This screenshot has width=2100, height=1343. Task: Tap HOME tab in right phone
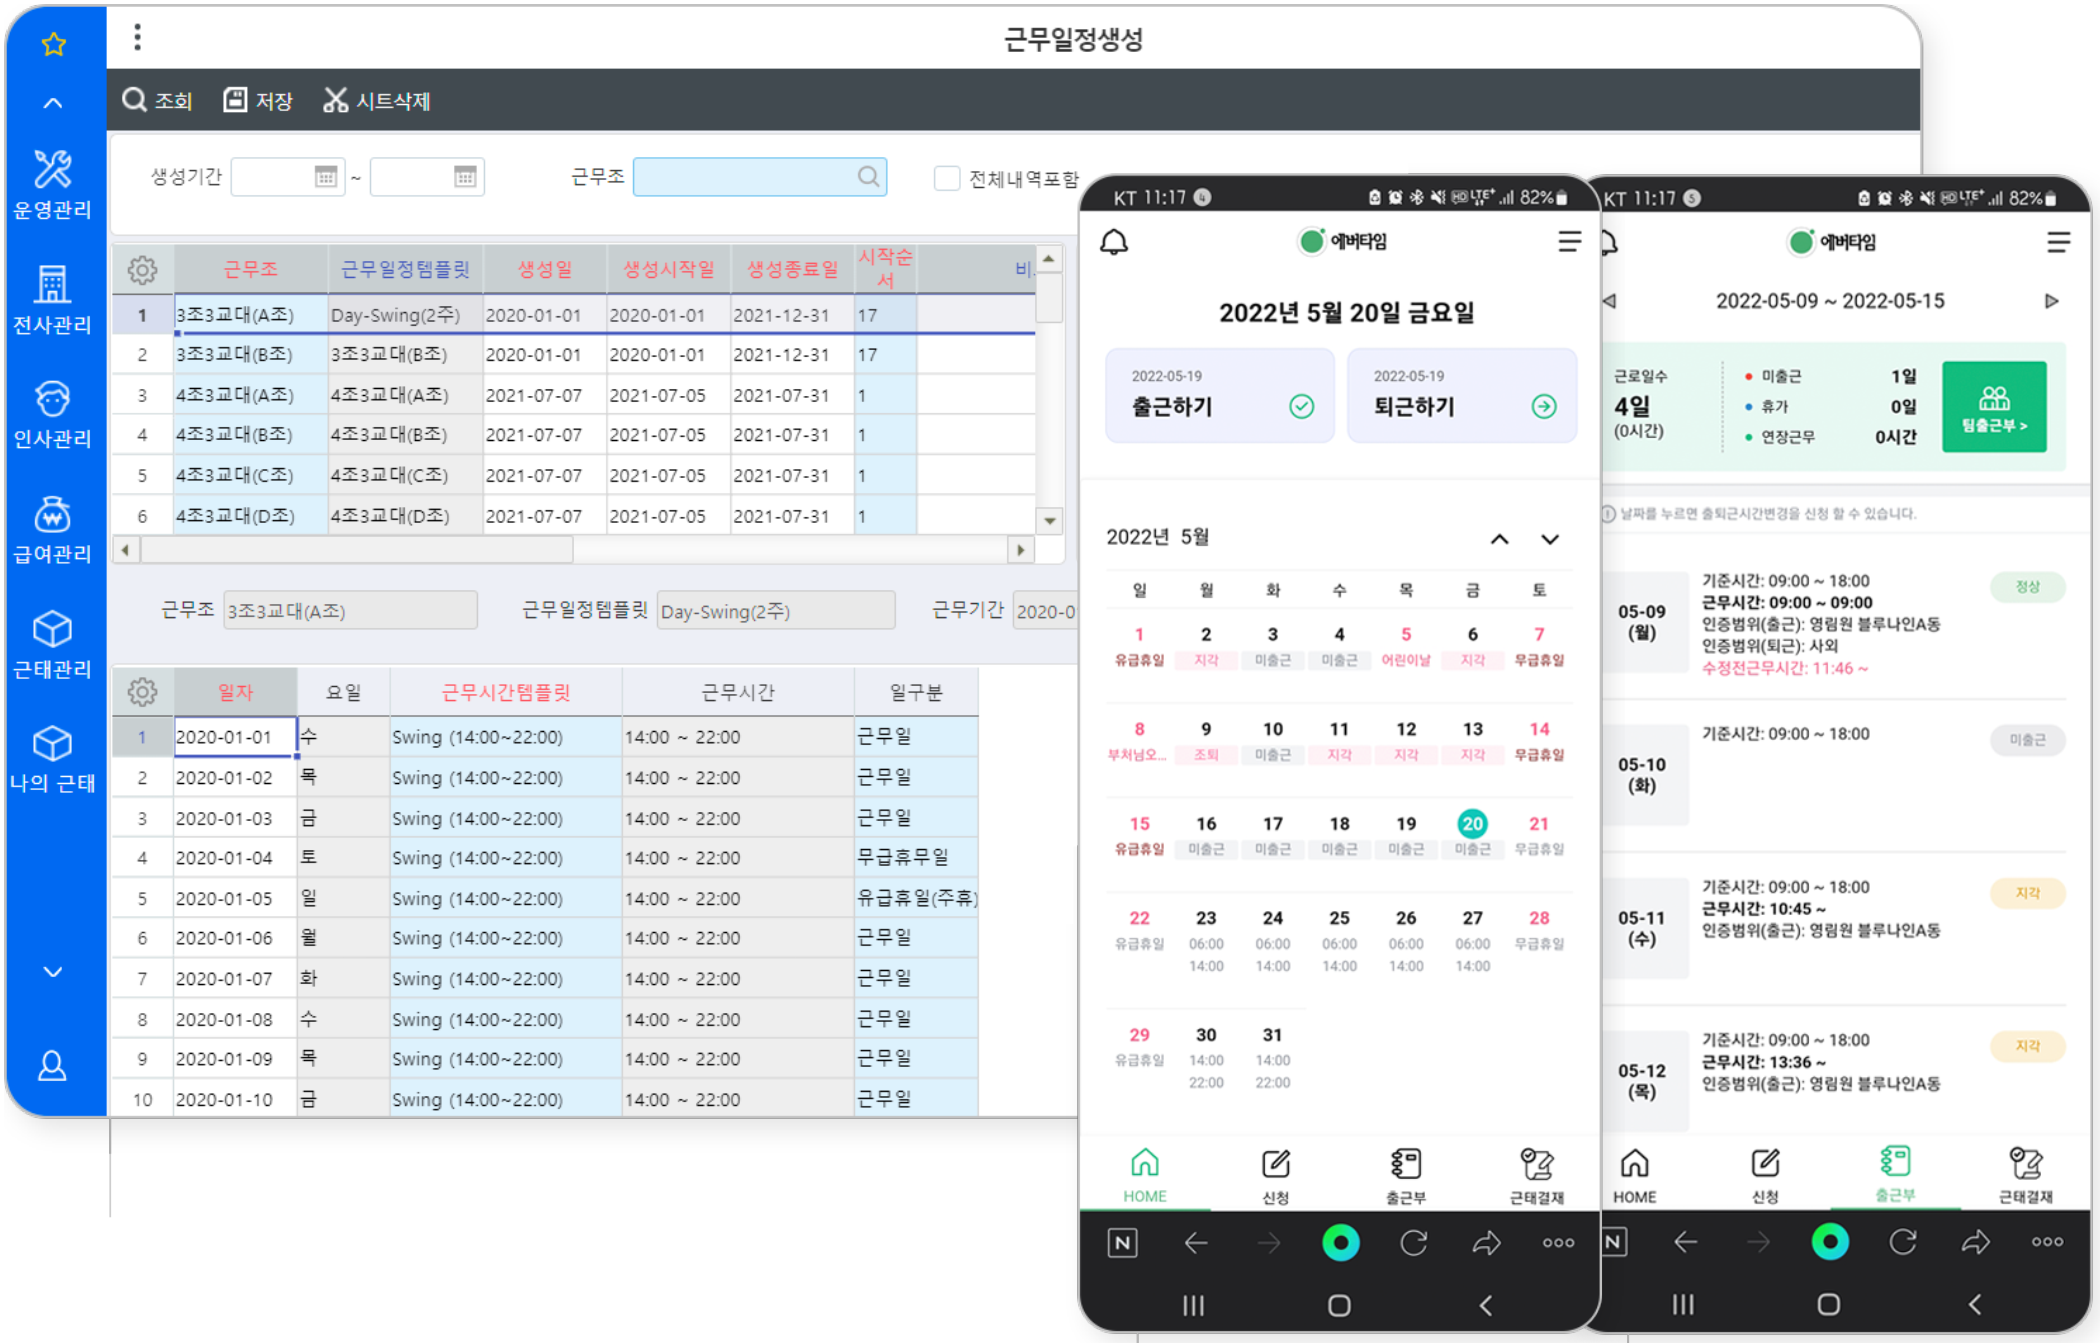[x=1634, y=1175]
